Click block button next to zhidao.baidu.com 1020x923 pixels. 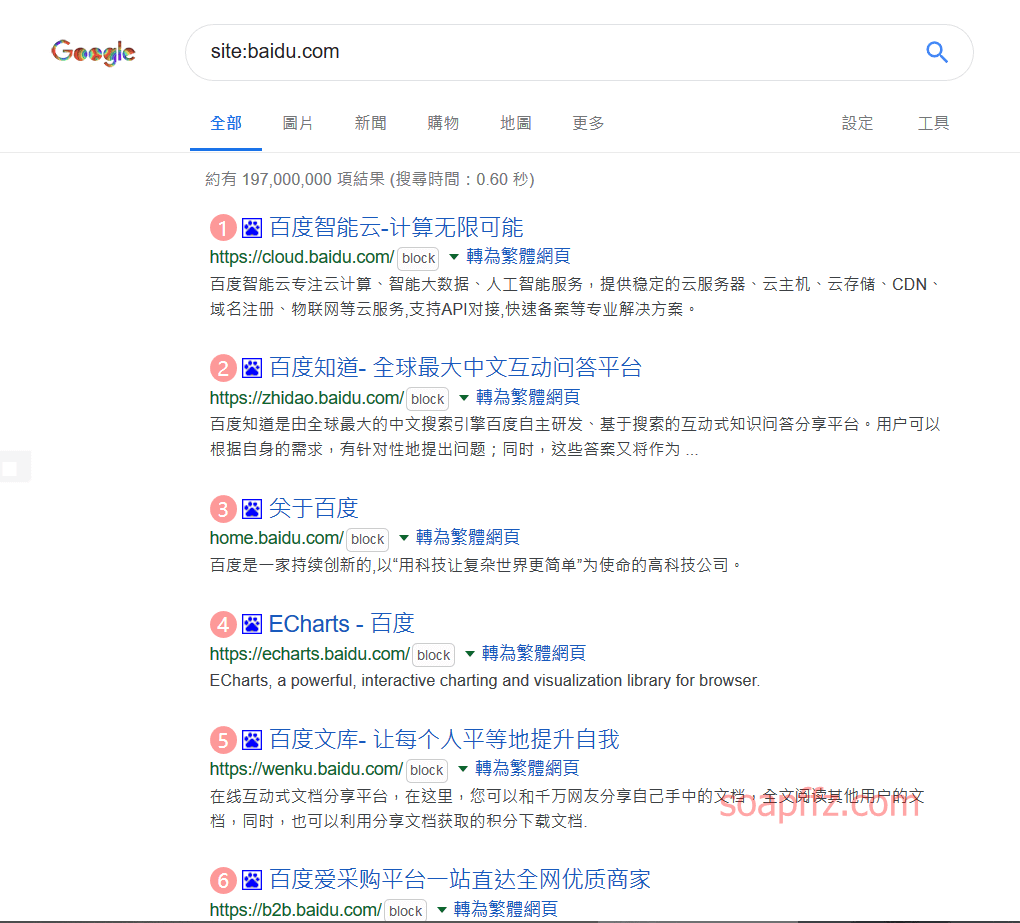[x=427, y=399]
